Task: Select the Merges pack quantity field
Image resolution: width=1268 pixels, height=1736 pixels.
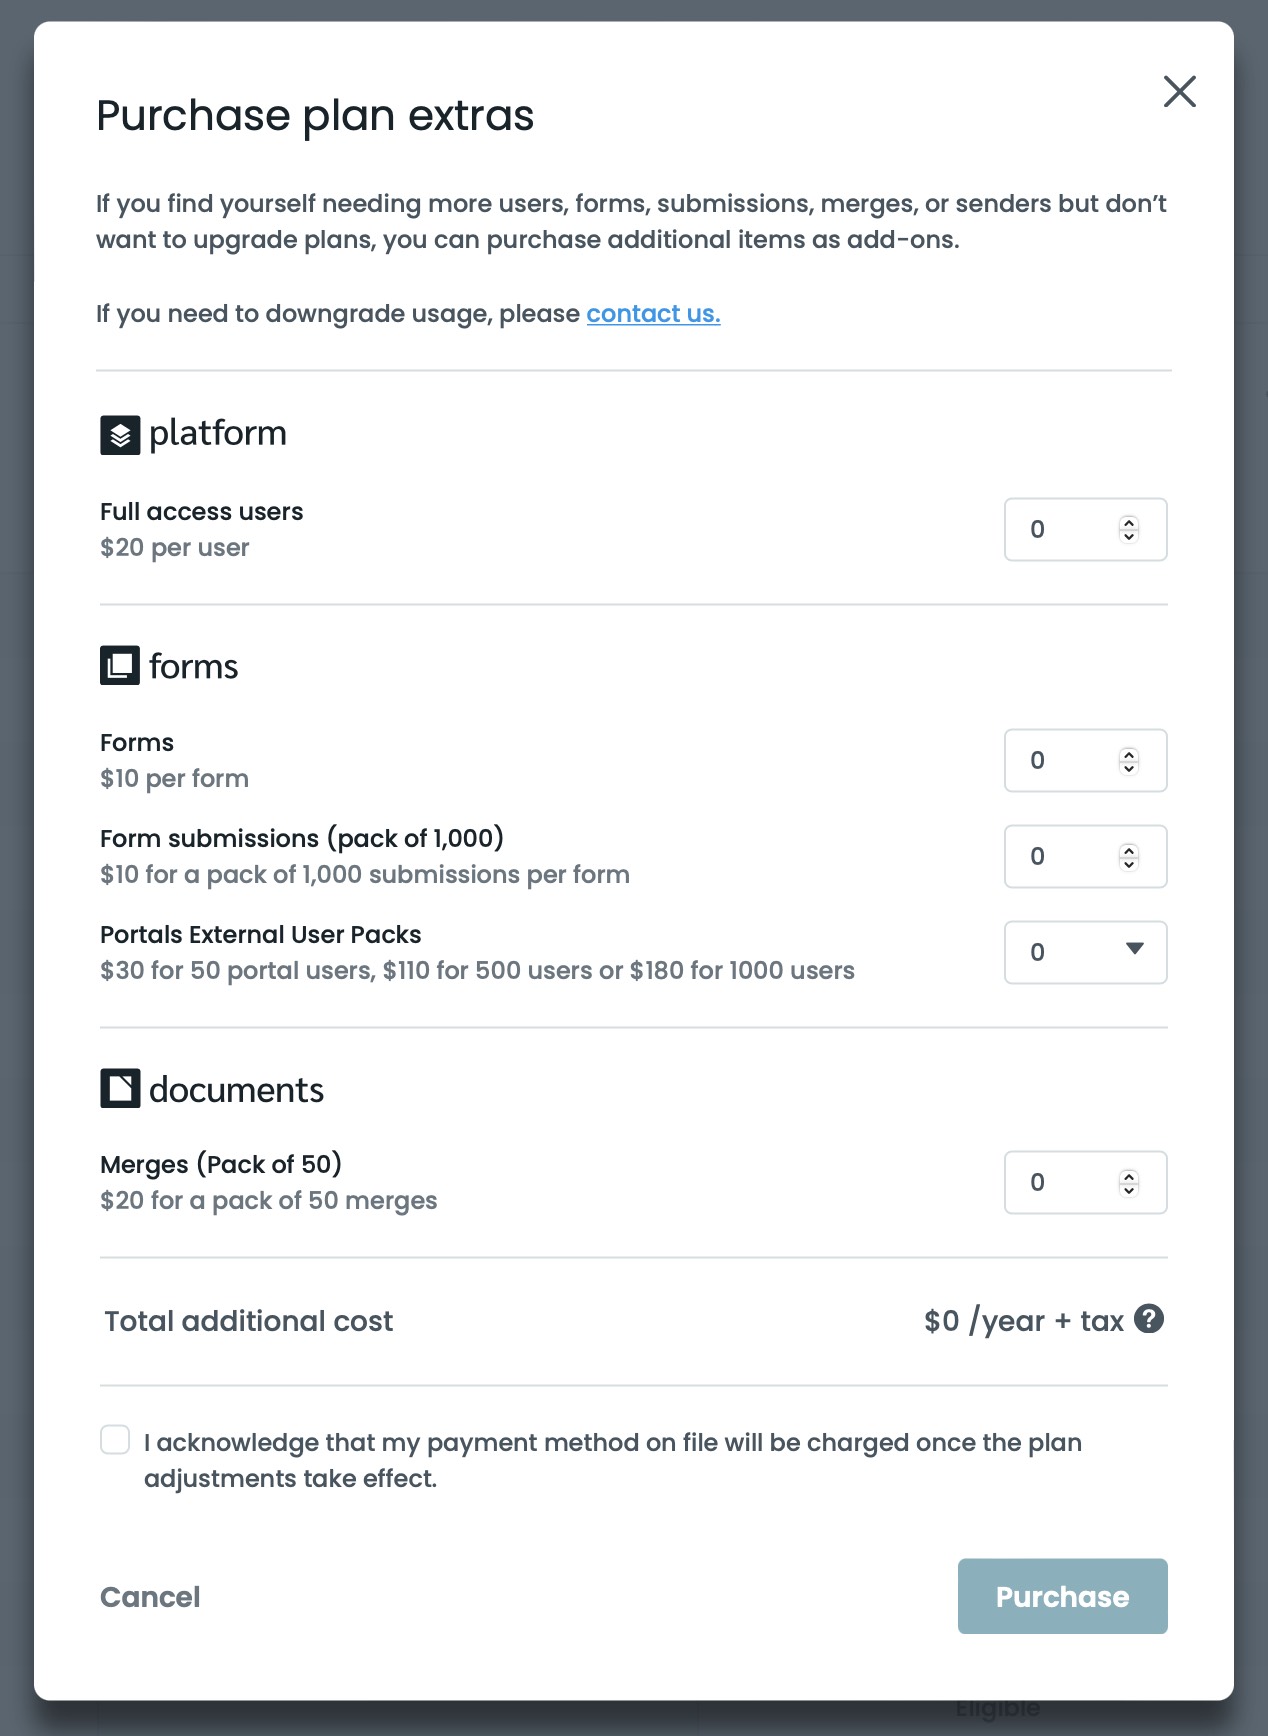Action: click(x=1060, y=1183)
